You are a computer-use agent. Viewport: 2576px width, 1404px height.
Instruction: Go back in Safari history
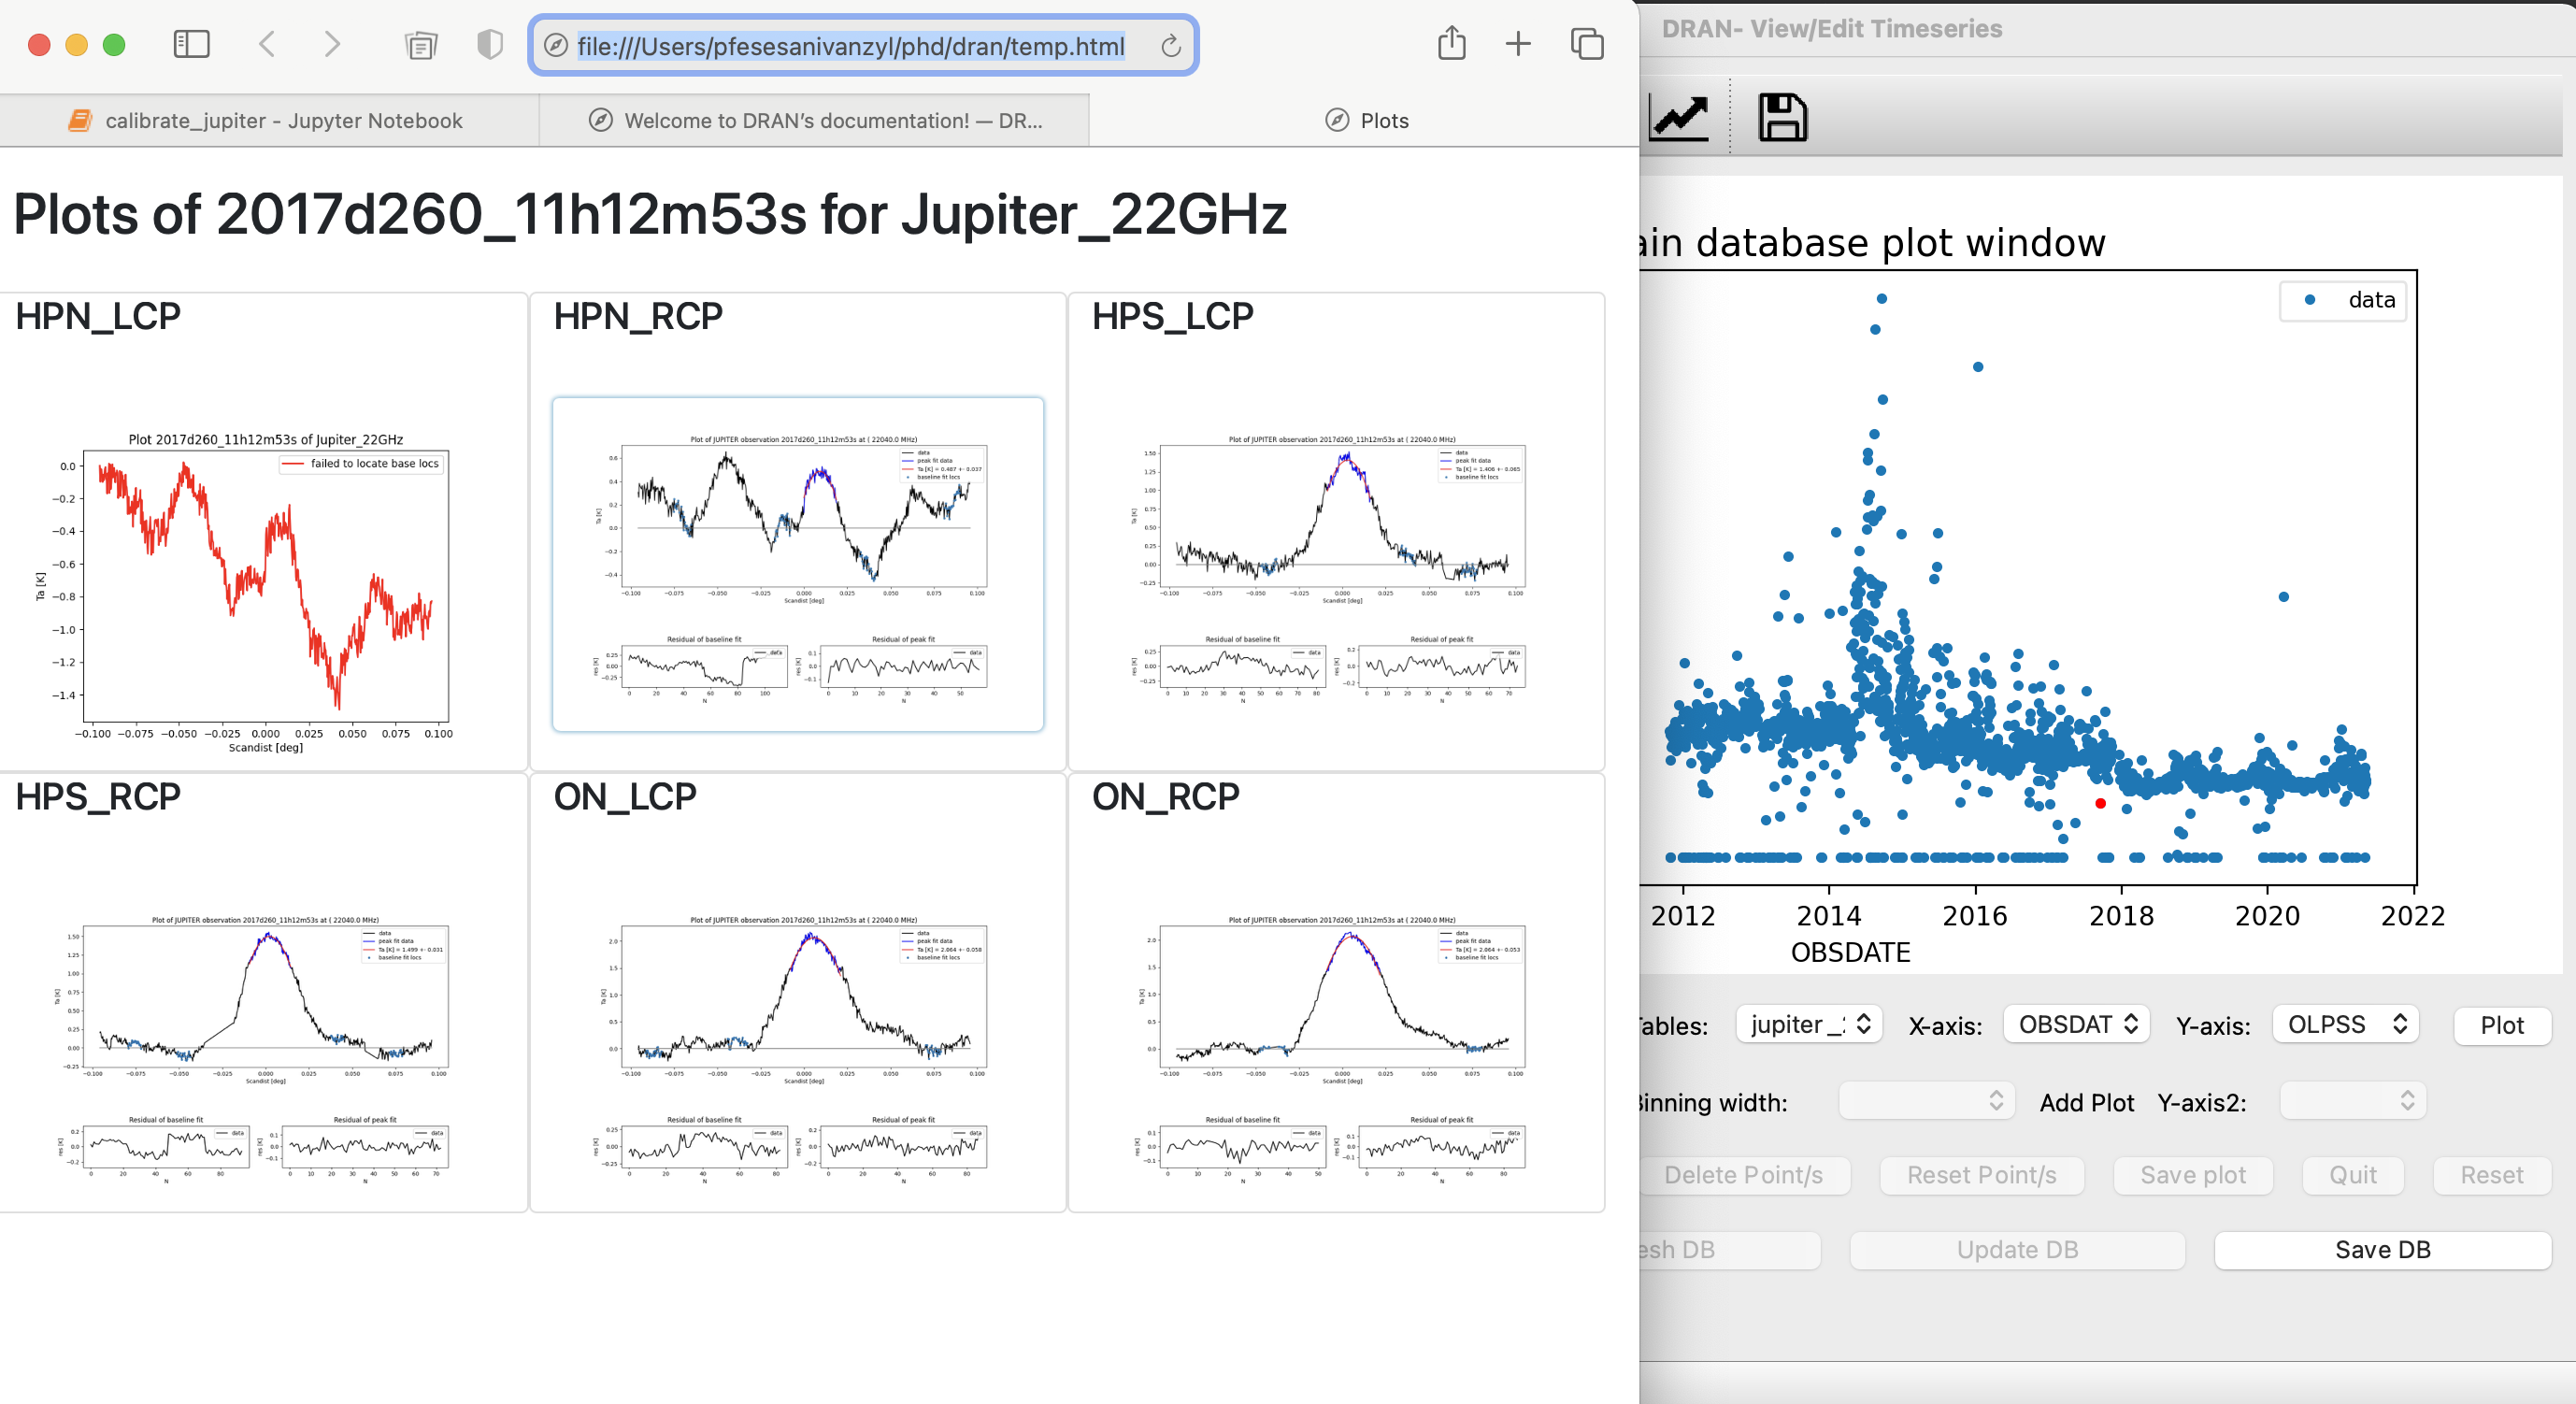pos(266,44)
